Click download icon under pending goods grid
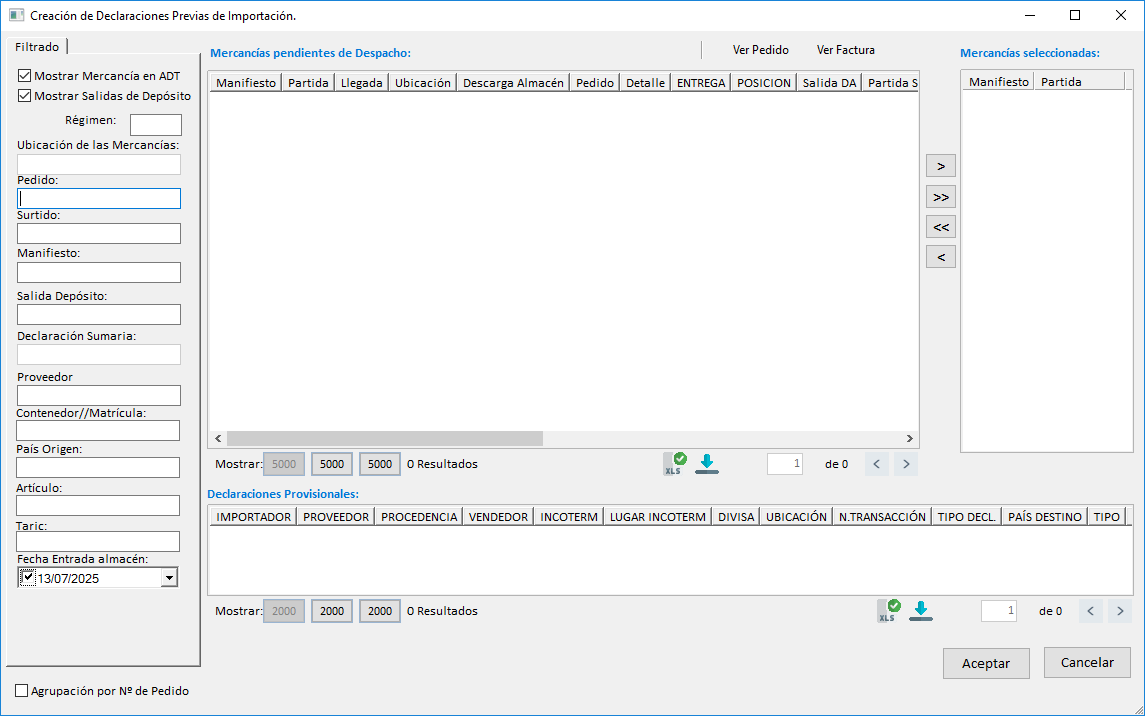 (707, 463)
